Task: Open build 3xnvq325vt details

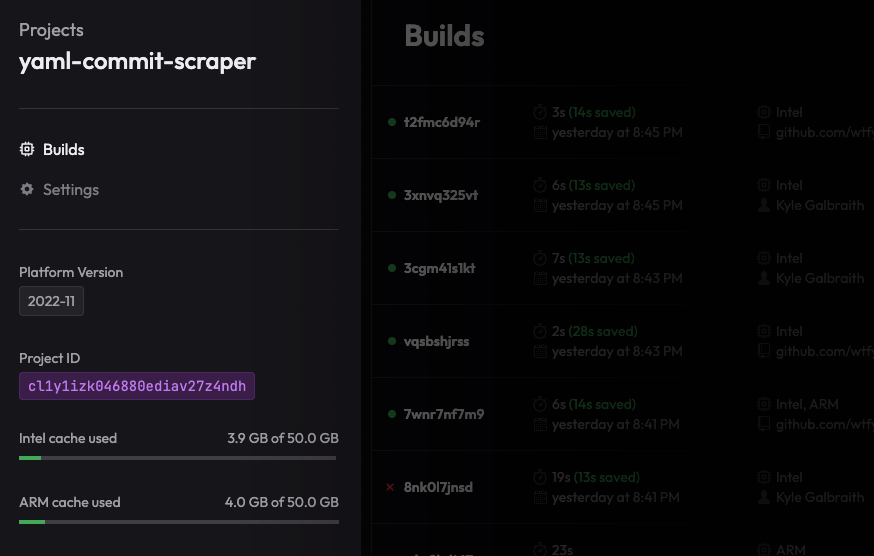Action: pos(441,195)
